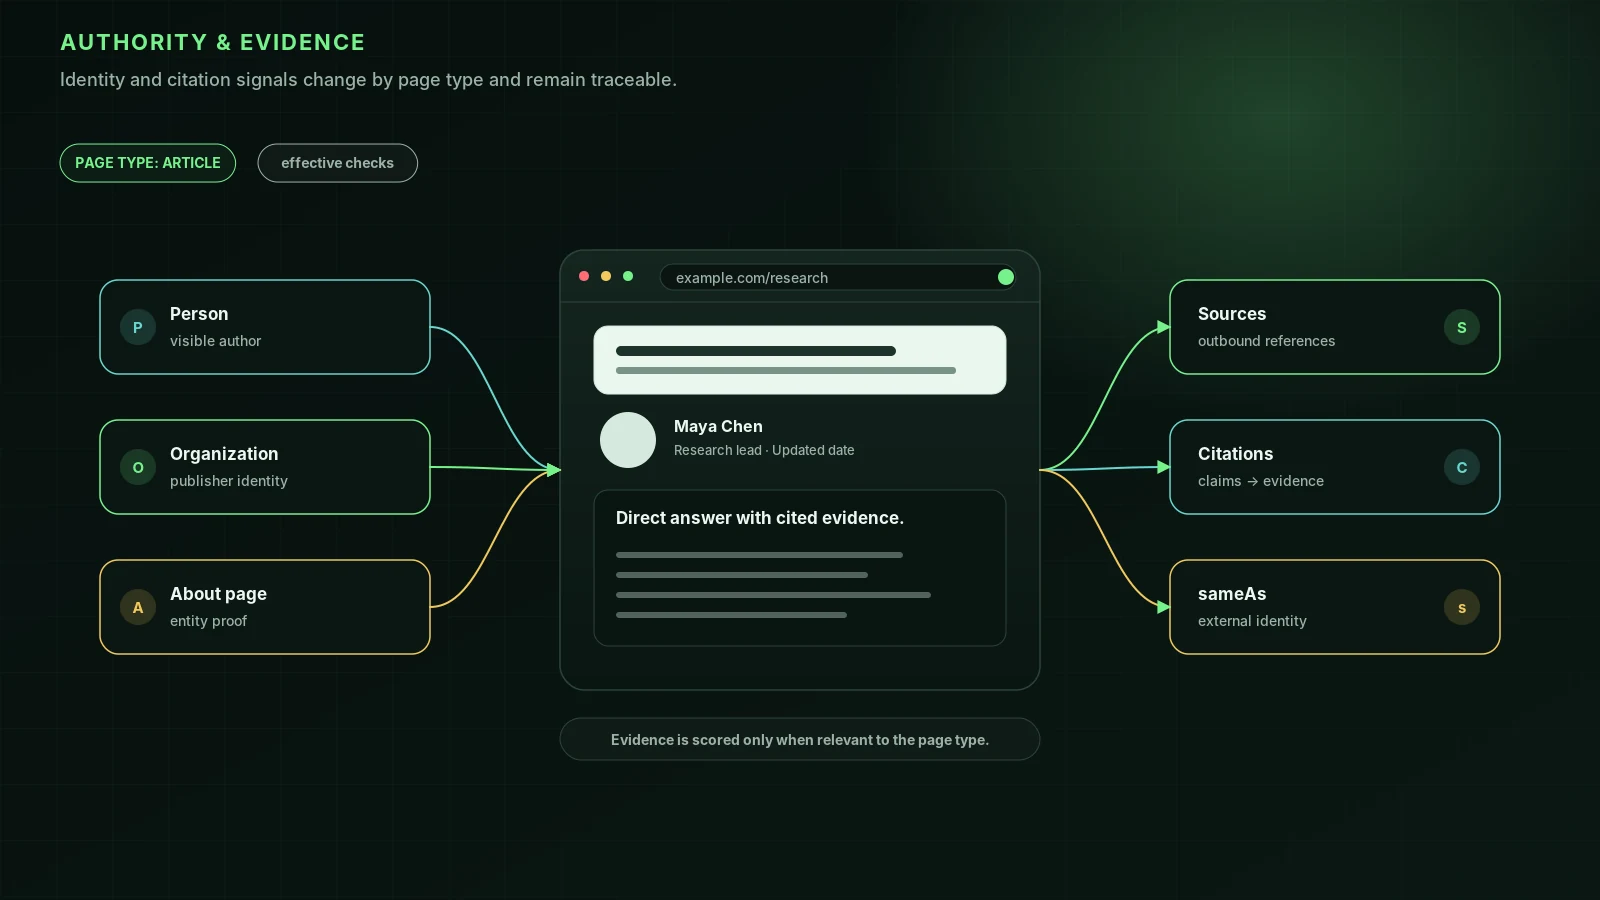The width and height of the screenshot is (1600, 900).
Task: Click the 'Identity and citation signals' subtitle
Action: coord(368,80)
